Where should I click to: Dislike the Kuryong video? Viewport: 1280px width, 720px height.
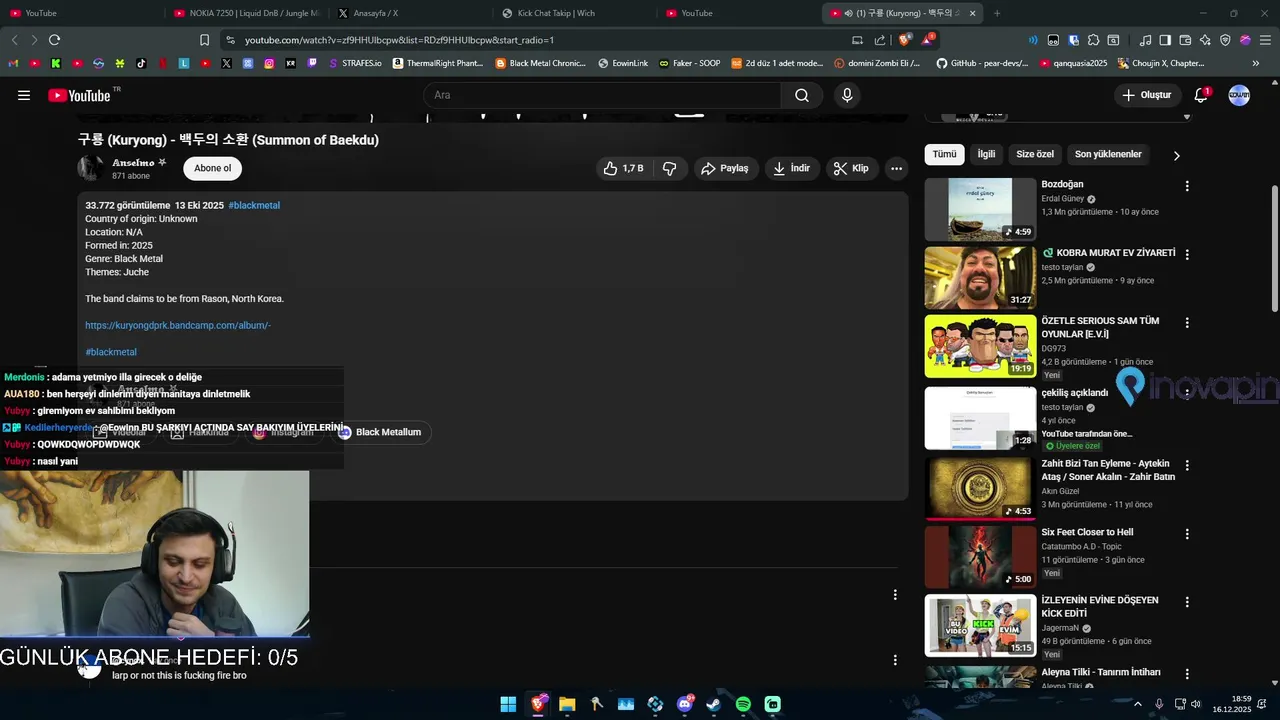click(670, 168)
